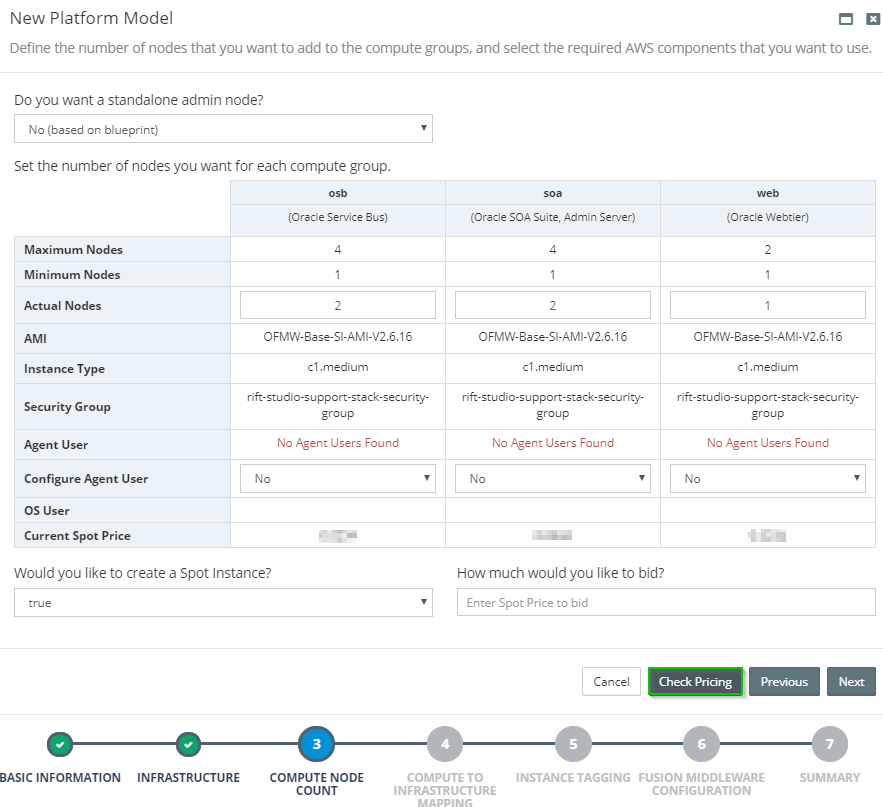Click the Summary step circle
This screenshot has width=883, height=807.
click(828, 744)
